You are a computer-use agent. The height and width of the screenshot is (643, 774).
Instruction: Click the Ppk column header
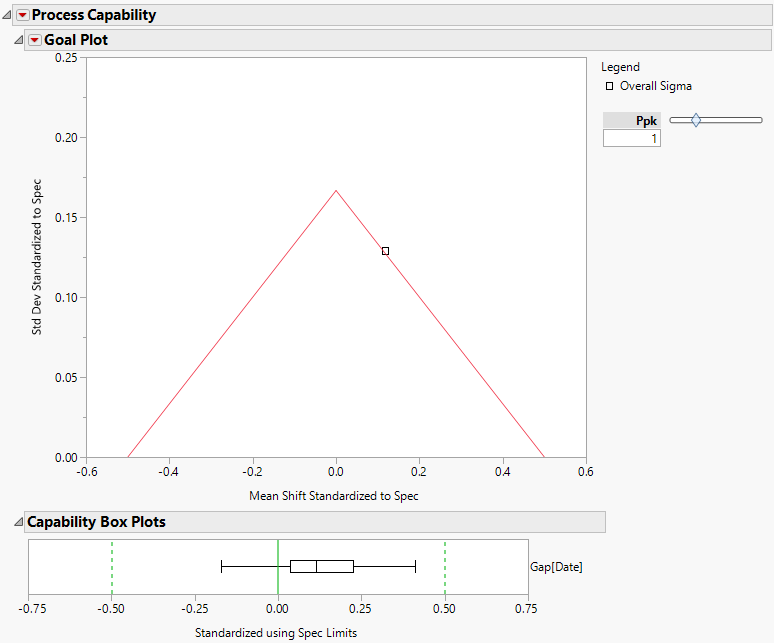click(632, 120)
